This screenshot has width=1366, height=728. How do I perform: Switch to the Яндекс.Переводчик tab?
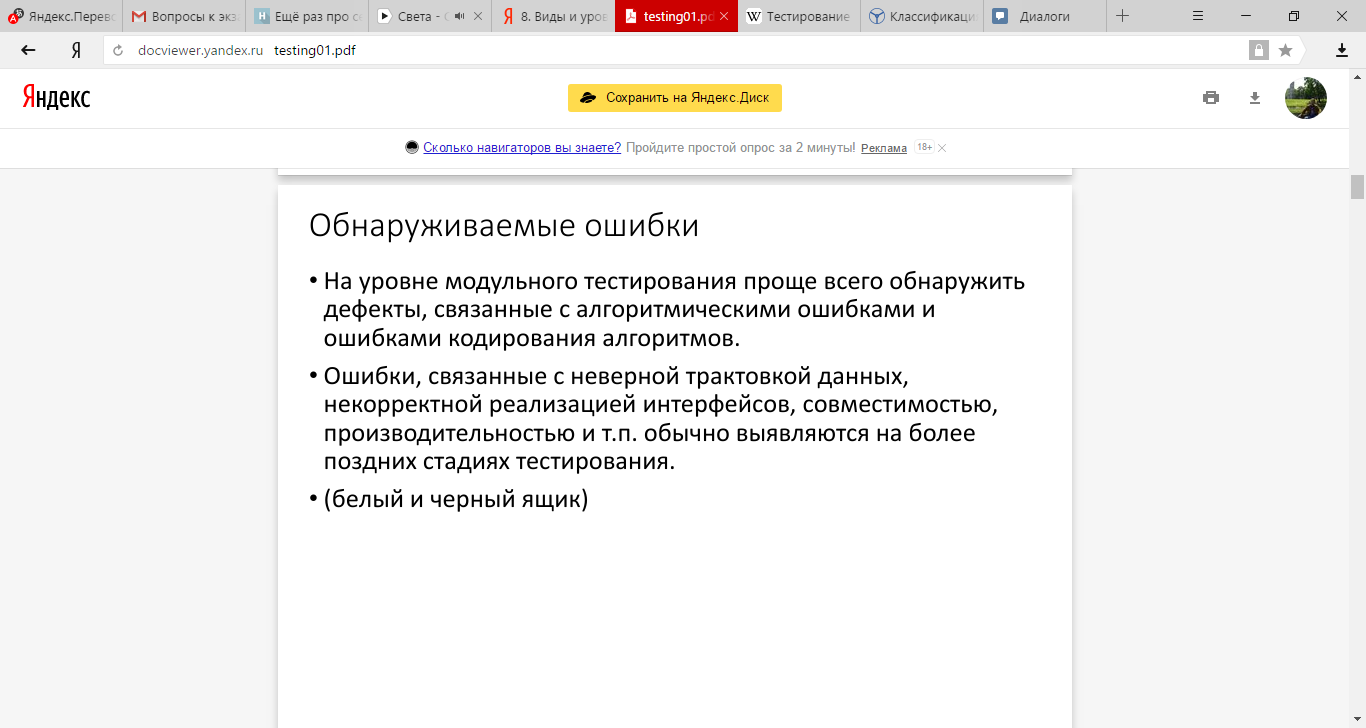pyautogui.click(x=62, y=16)
